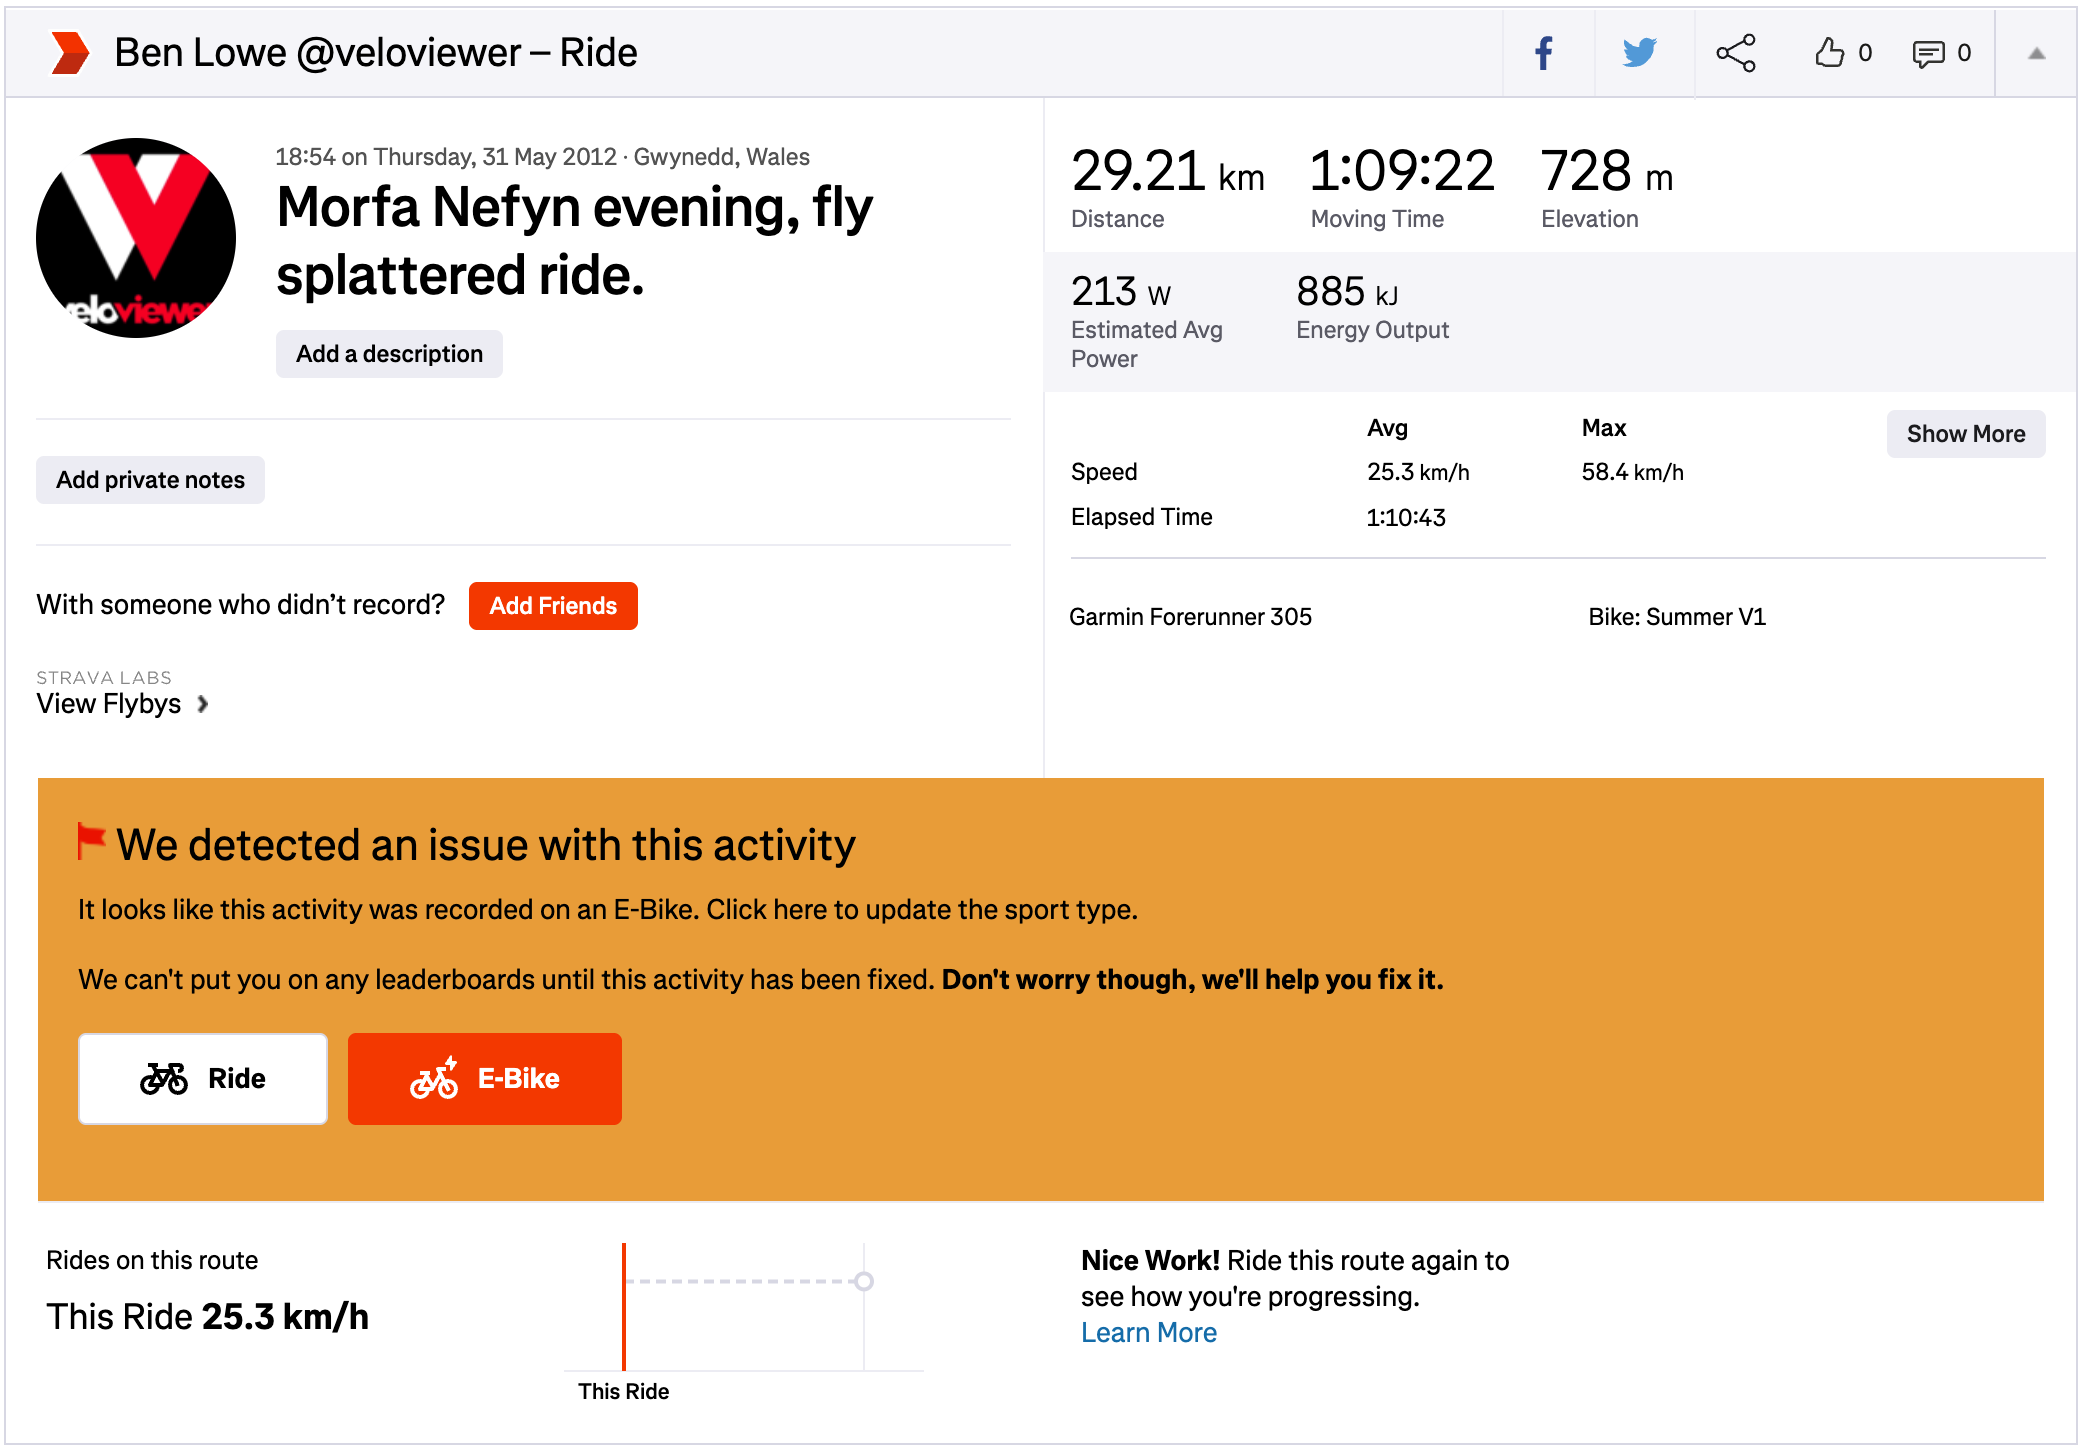Screen dimensions: 2082x1452
Task: Expand stats with Show More
Action: (x=1965, y=434)
